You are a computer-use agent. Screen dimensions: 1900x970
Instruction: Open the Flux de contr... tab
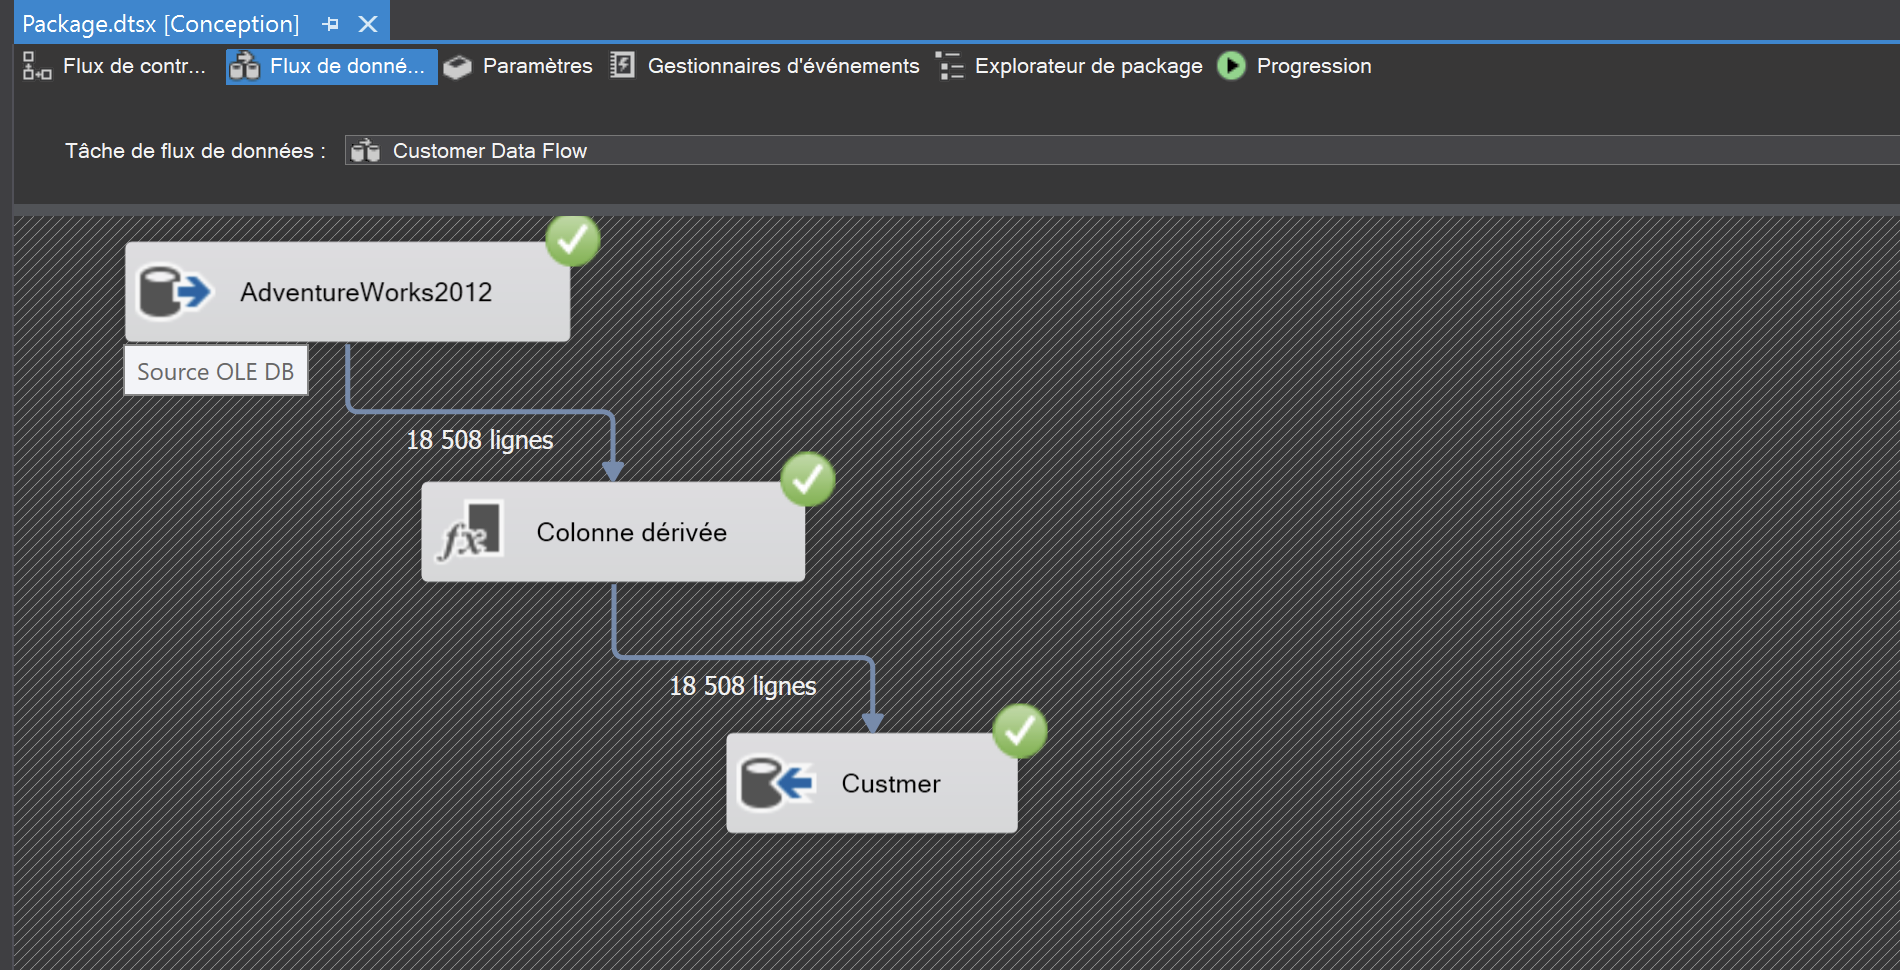pos(115,66)
